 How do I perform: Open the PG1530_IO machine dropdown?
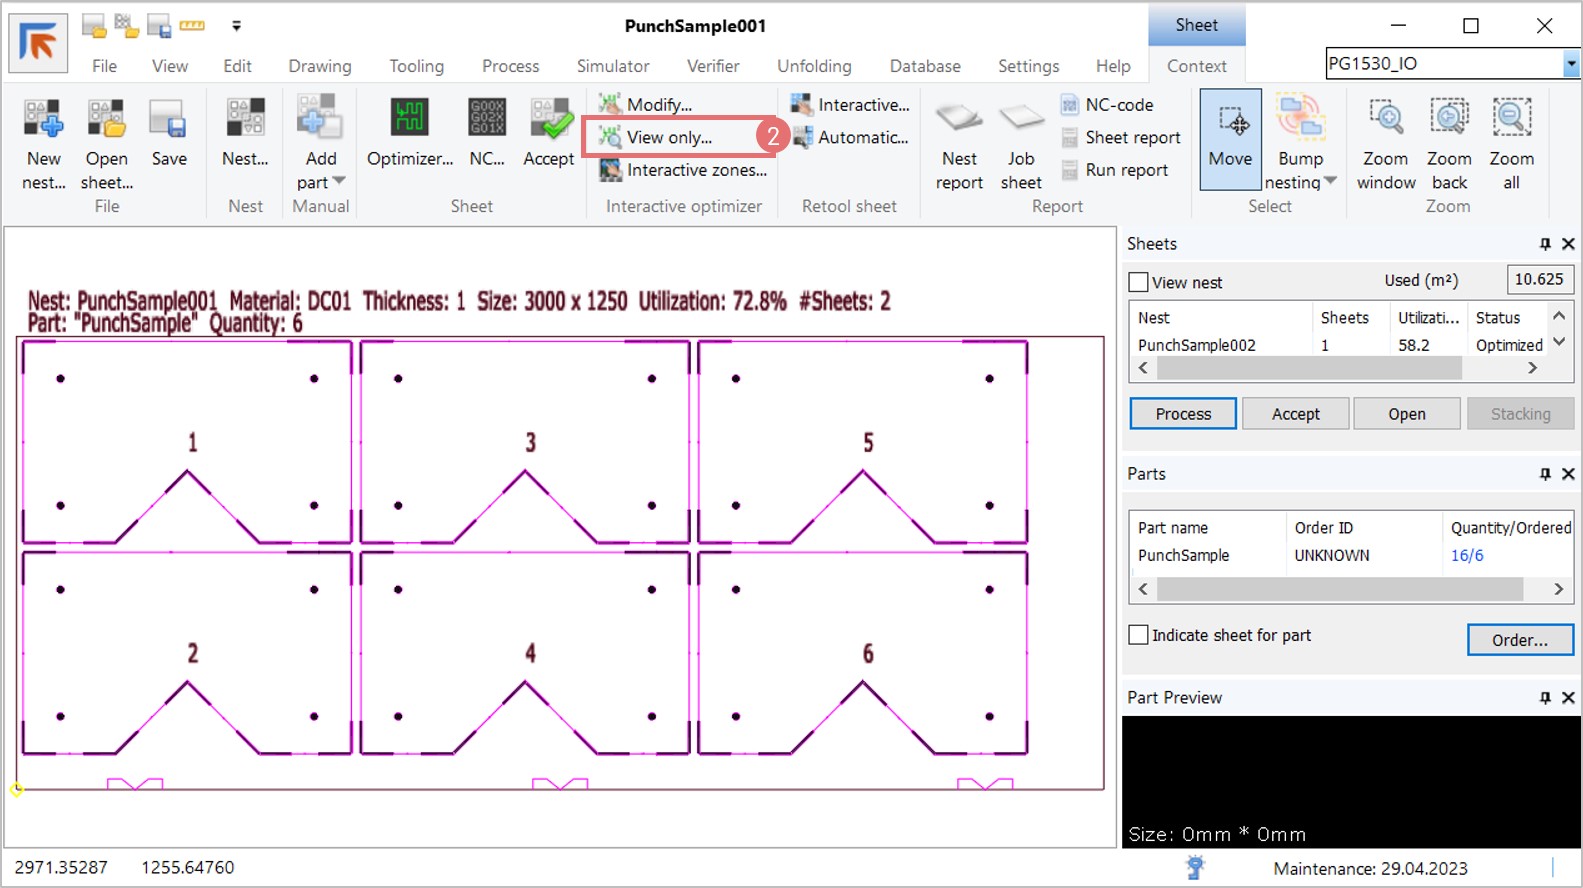click(1571, 64)
